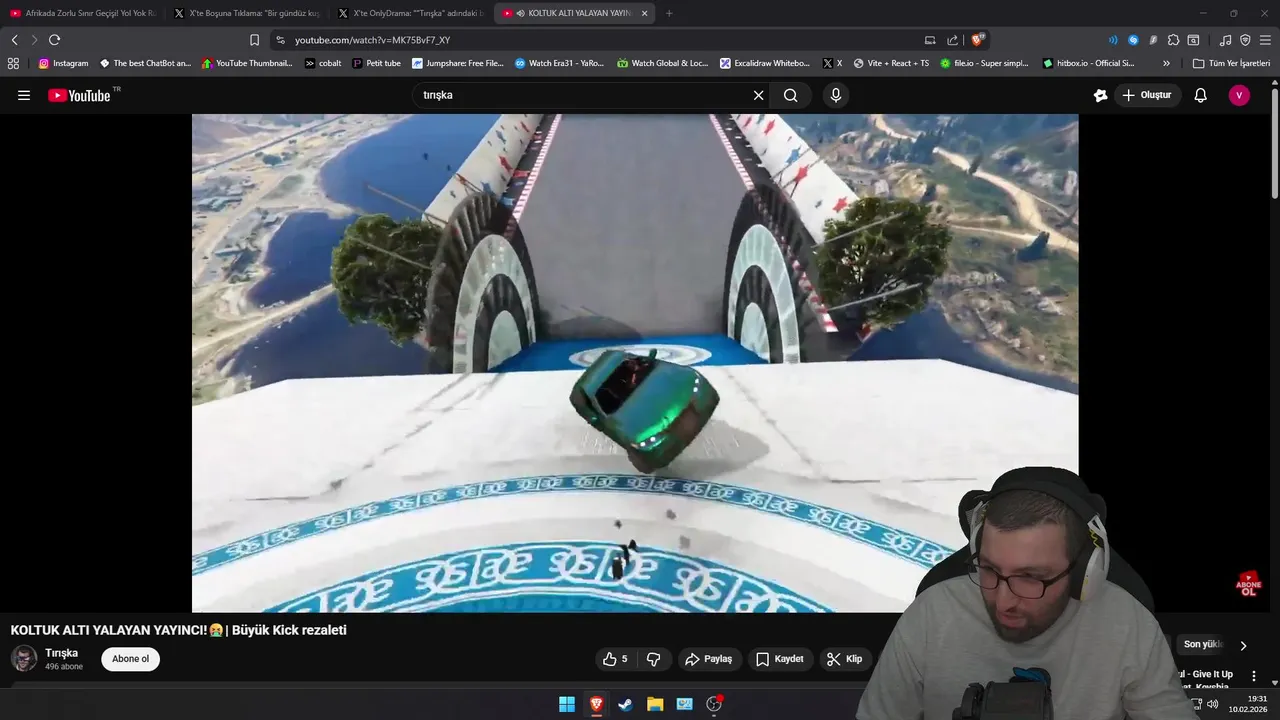Go back with the browser back arrow
The width and height of the screenshot is (1280, 720).
(14, 40)
